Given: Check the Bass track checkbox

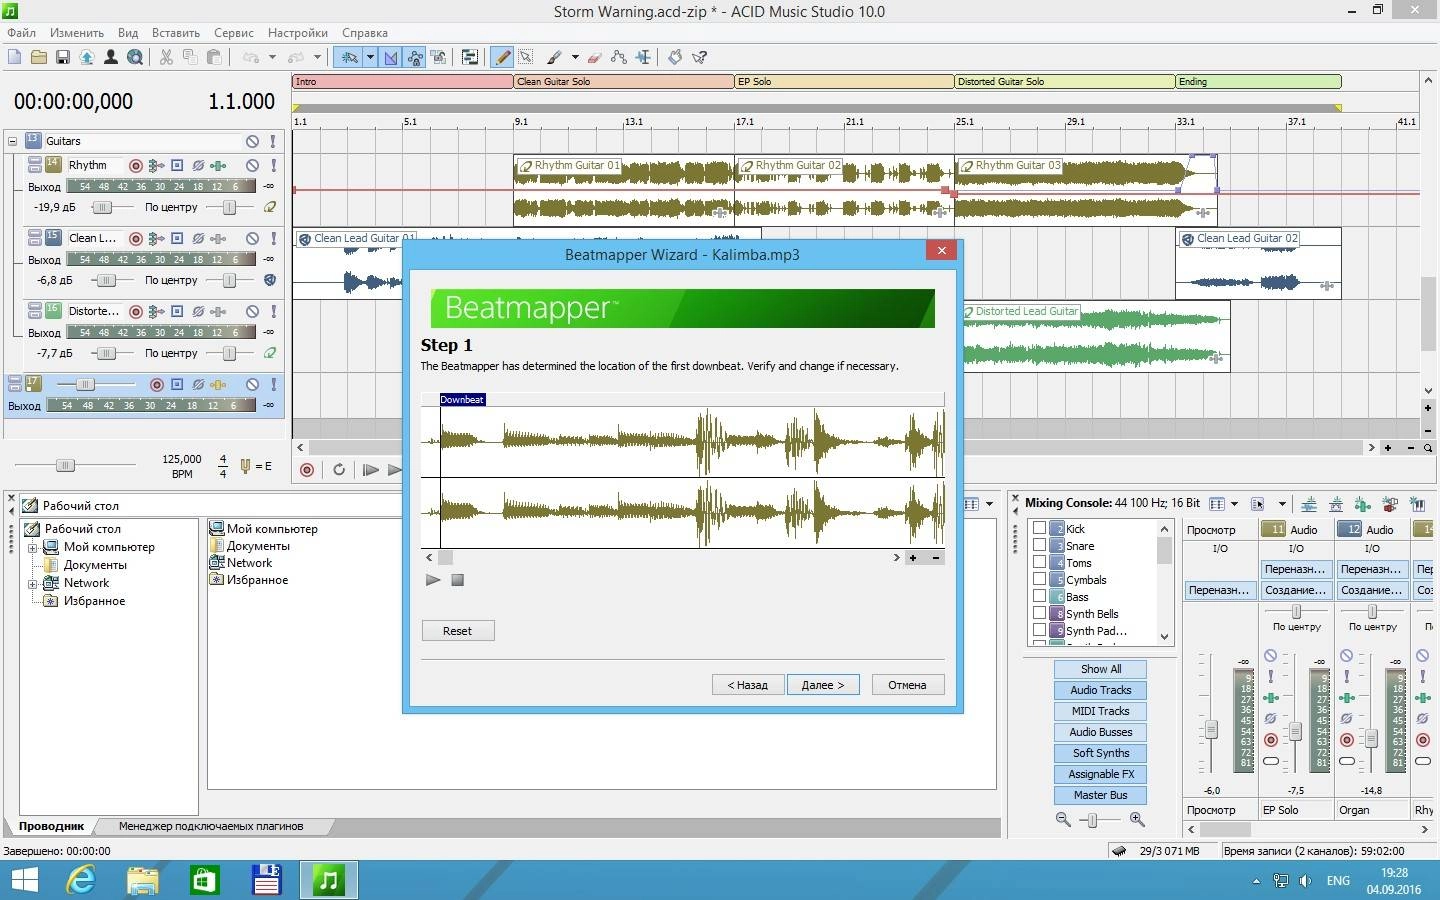Looking at the screenshot, I should (x=1039, y=596).
